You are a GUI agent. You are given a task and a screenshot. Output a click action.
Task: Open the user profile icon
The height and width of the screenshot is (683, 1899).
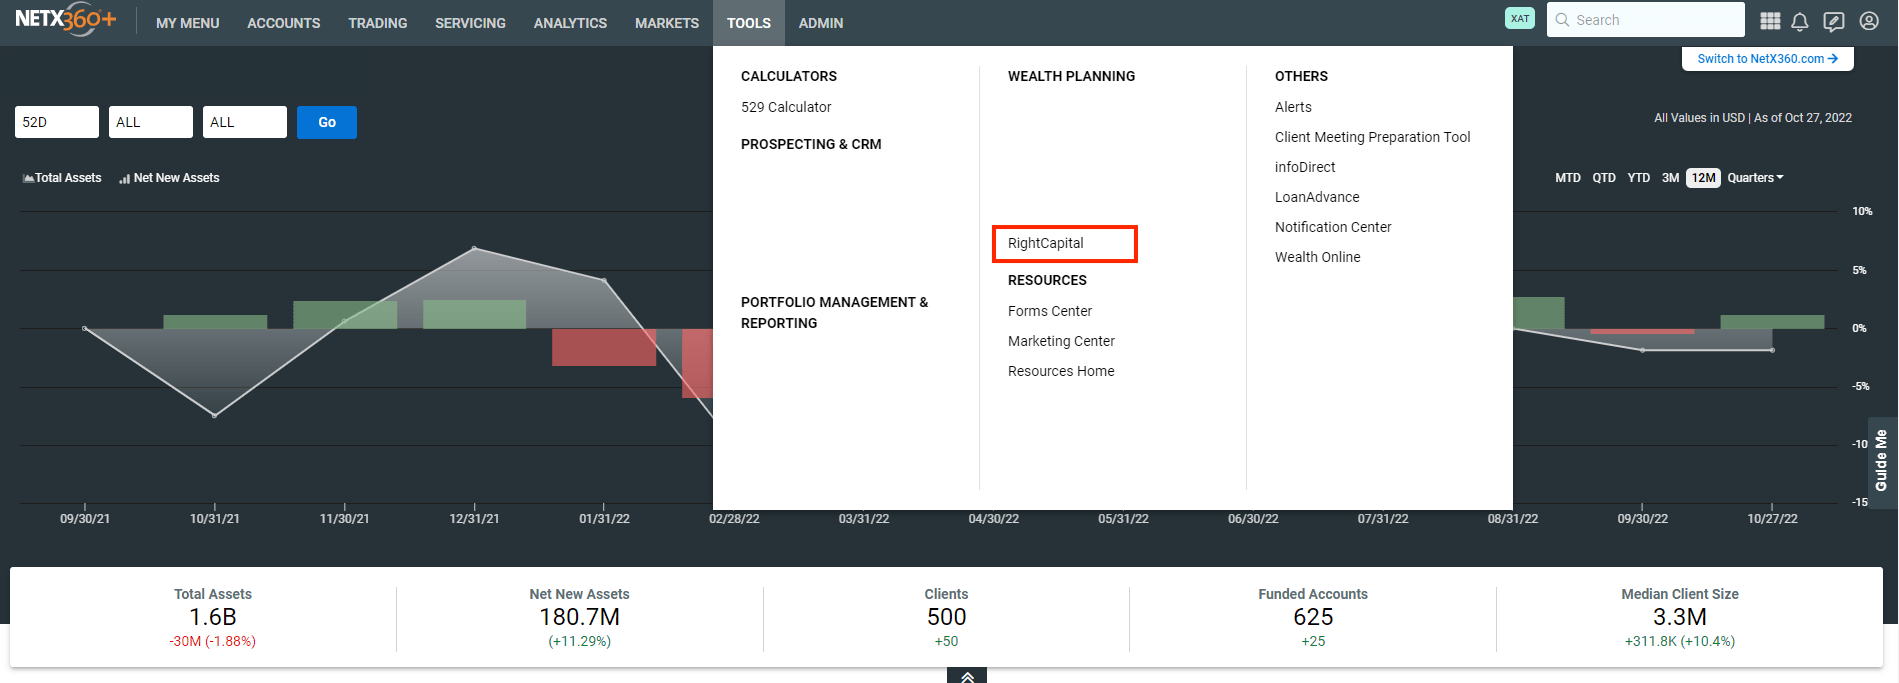point(1868,21)
